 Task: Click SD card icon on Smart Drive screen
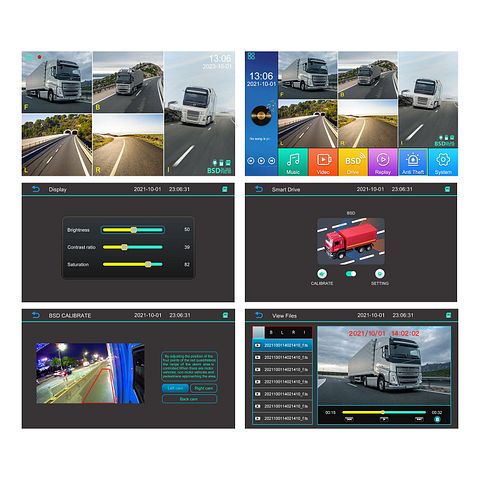coord(447,189)
